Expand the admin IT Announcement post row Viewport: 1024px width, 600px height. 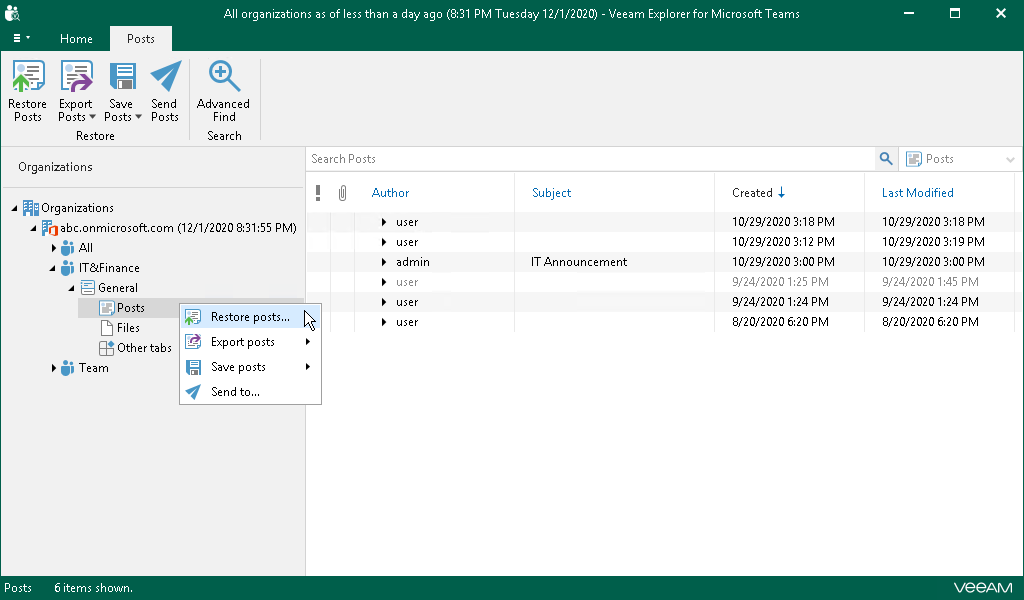[384, 262]
